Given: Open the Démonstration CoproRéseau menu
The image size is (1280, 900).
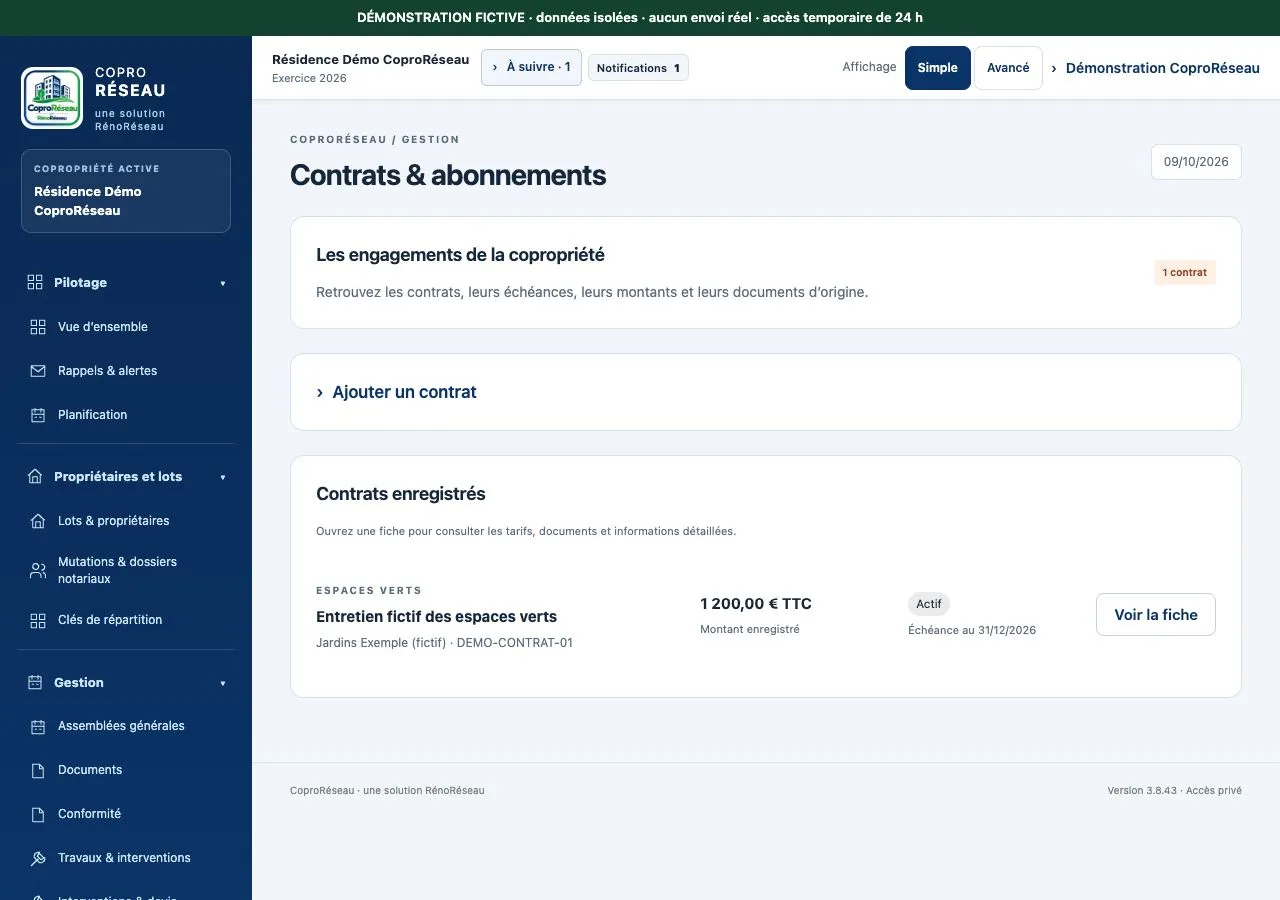Looking at the screenshot, I should (x=1155, y=68).
